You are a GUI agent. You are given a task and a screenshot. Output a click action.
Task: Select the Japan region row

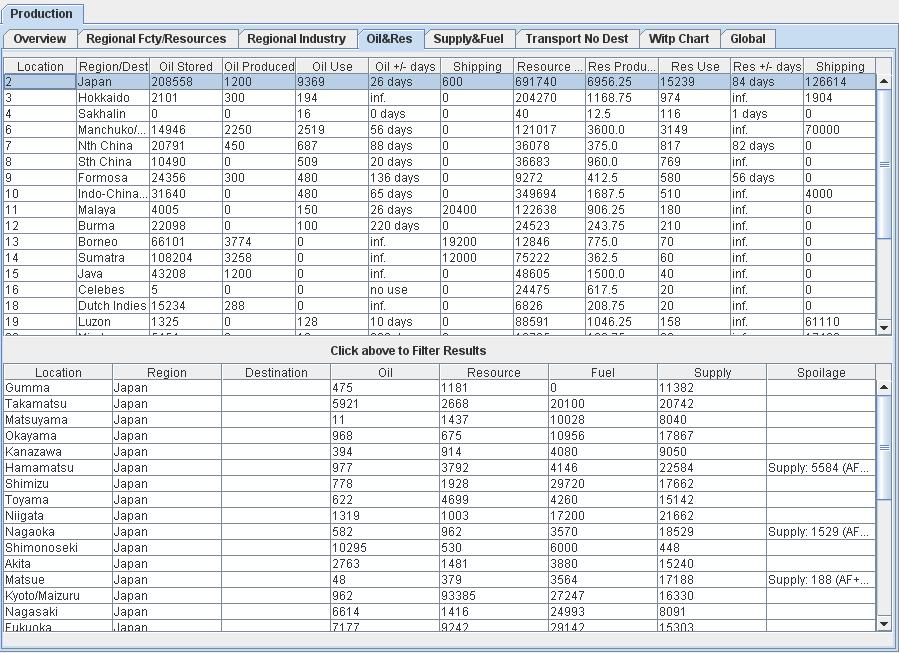(440, 82)
